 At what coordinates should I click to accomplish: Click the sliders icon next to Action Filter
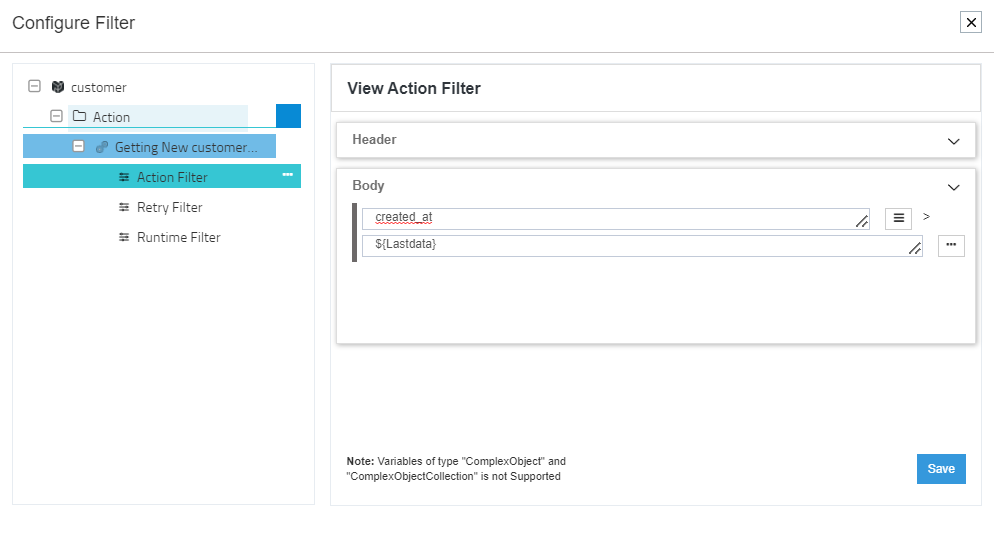pos(124,177)
